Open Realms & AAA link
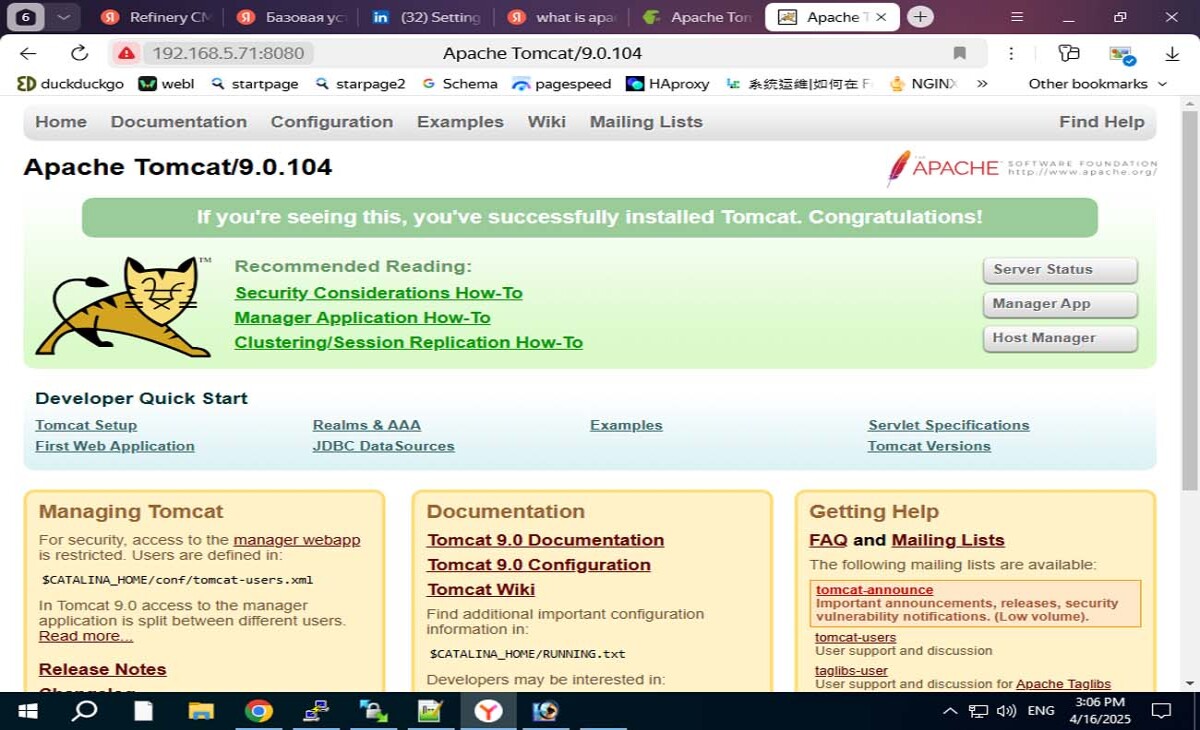1200x730 pixels. coord(367,425)
